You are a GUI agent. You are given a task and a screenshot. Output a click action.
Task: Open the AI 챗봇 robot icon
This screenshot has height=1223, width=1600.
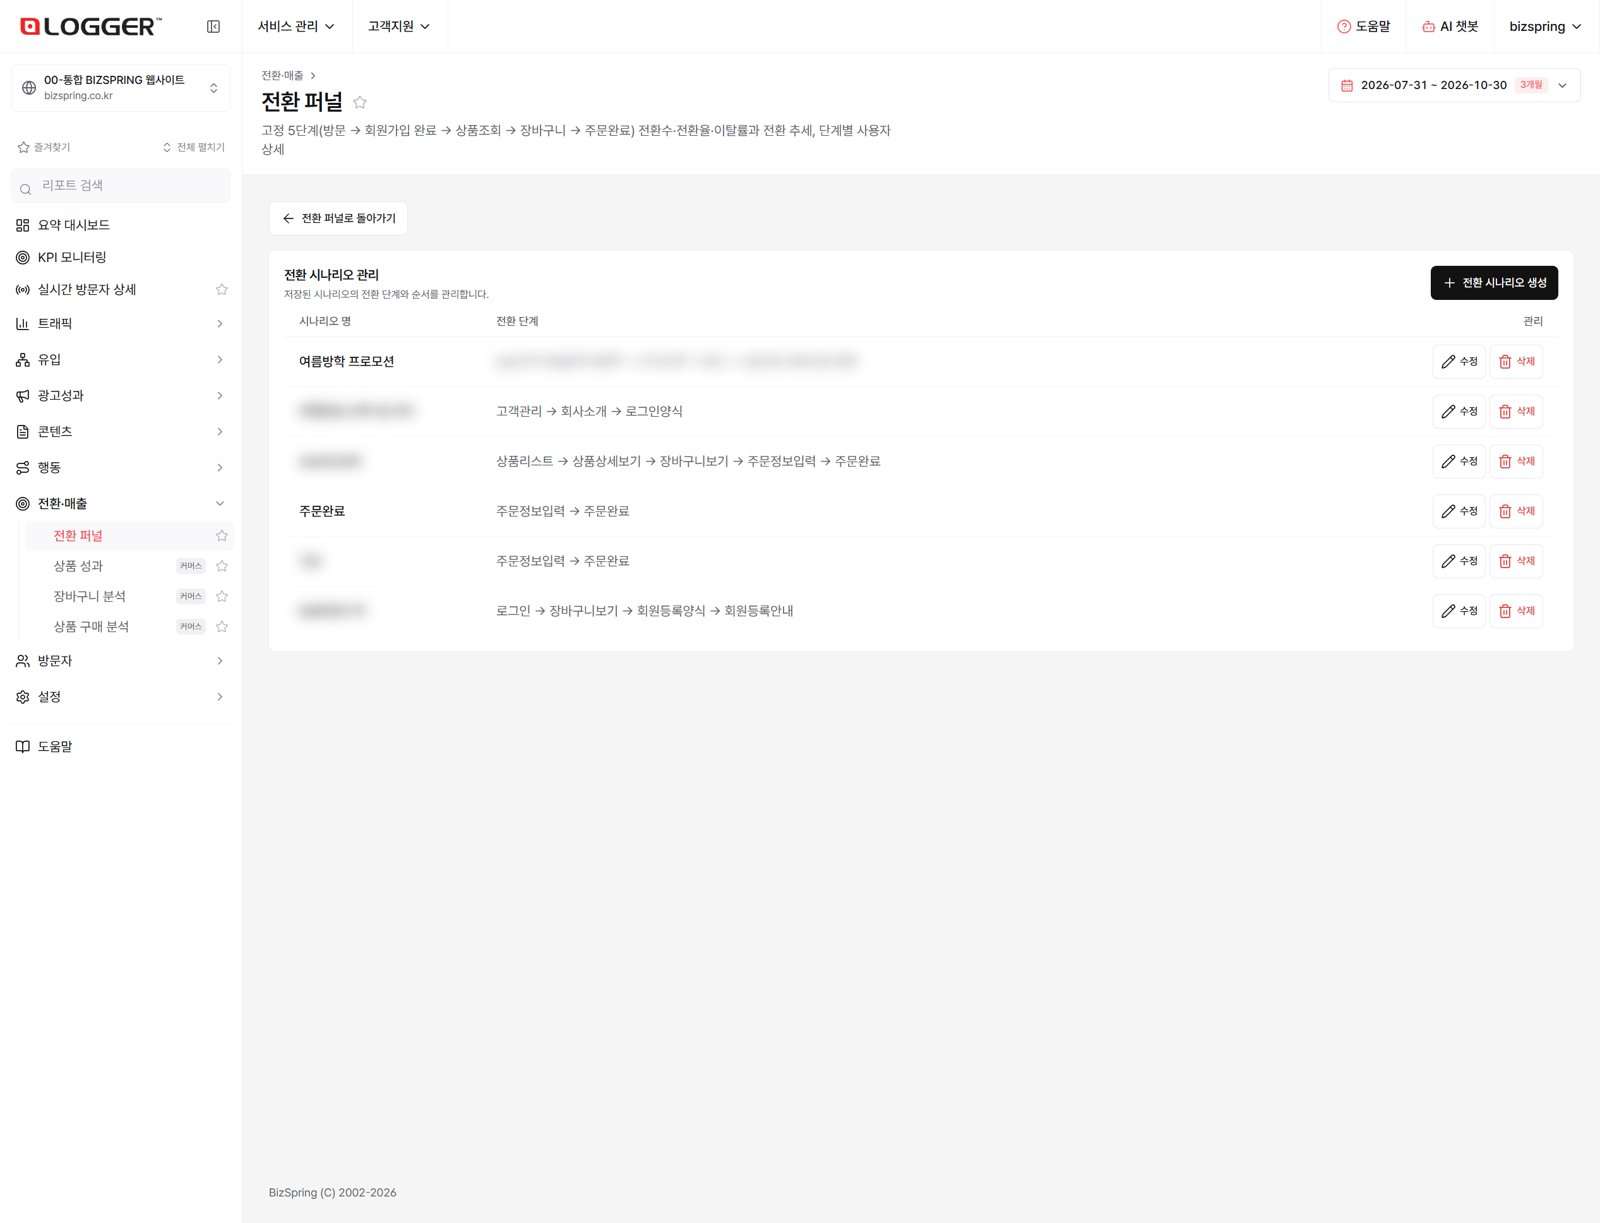click(1428, 27)
